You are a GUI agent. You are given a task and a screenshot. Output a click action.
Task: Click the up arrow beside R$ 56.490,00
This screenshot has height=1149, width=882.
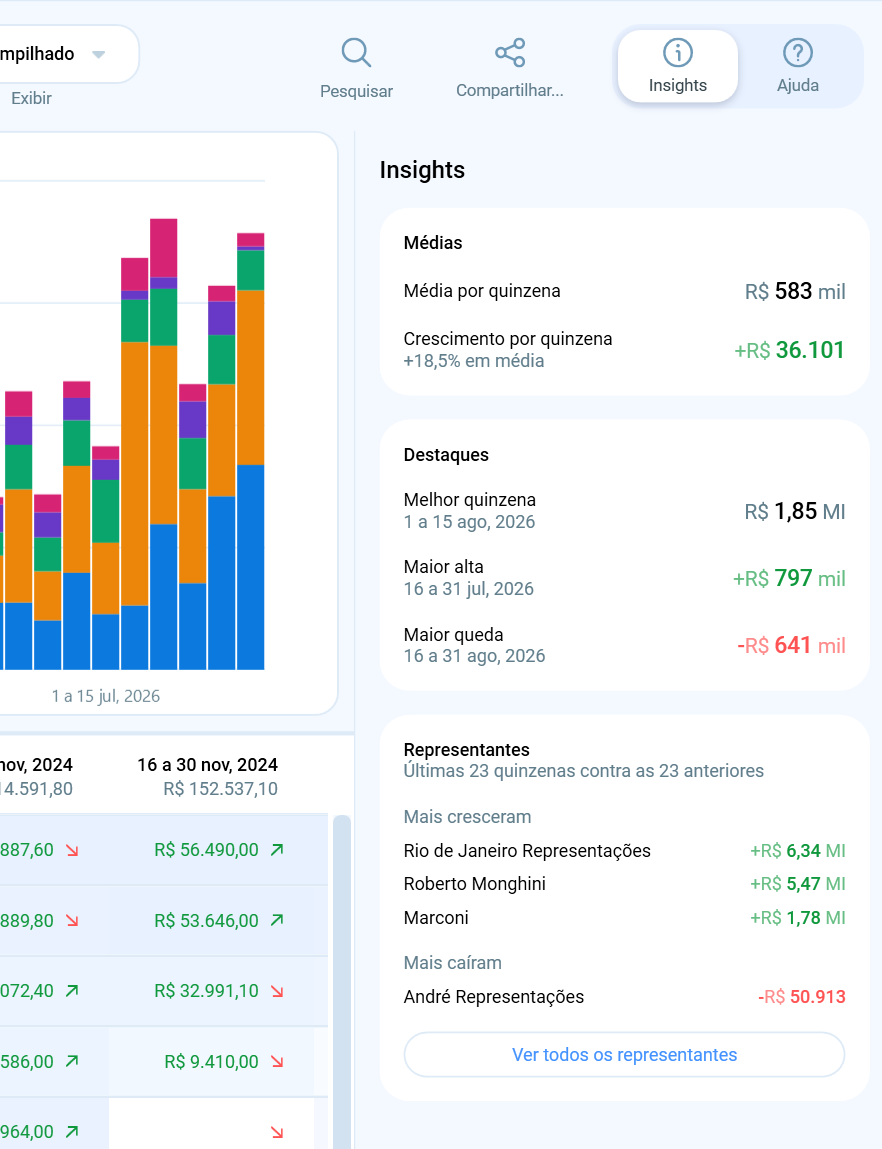click(x=277, y=850)
